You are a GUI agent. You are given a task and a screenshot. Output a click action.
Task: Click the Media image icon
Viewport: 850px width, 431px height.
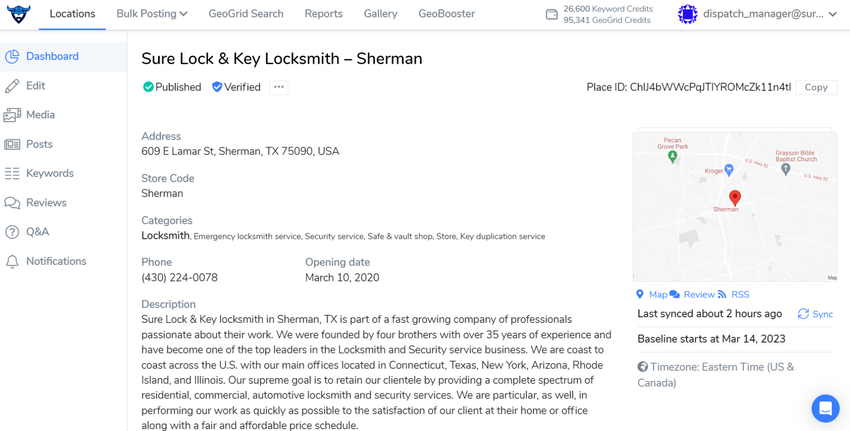pos(12,115)
